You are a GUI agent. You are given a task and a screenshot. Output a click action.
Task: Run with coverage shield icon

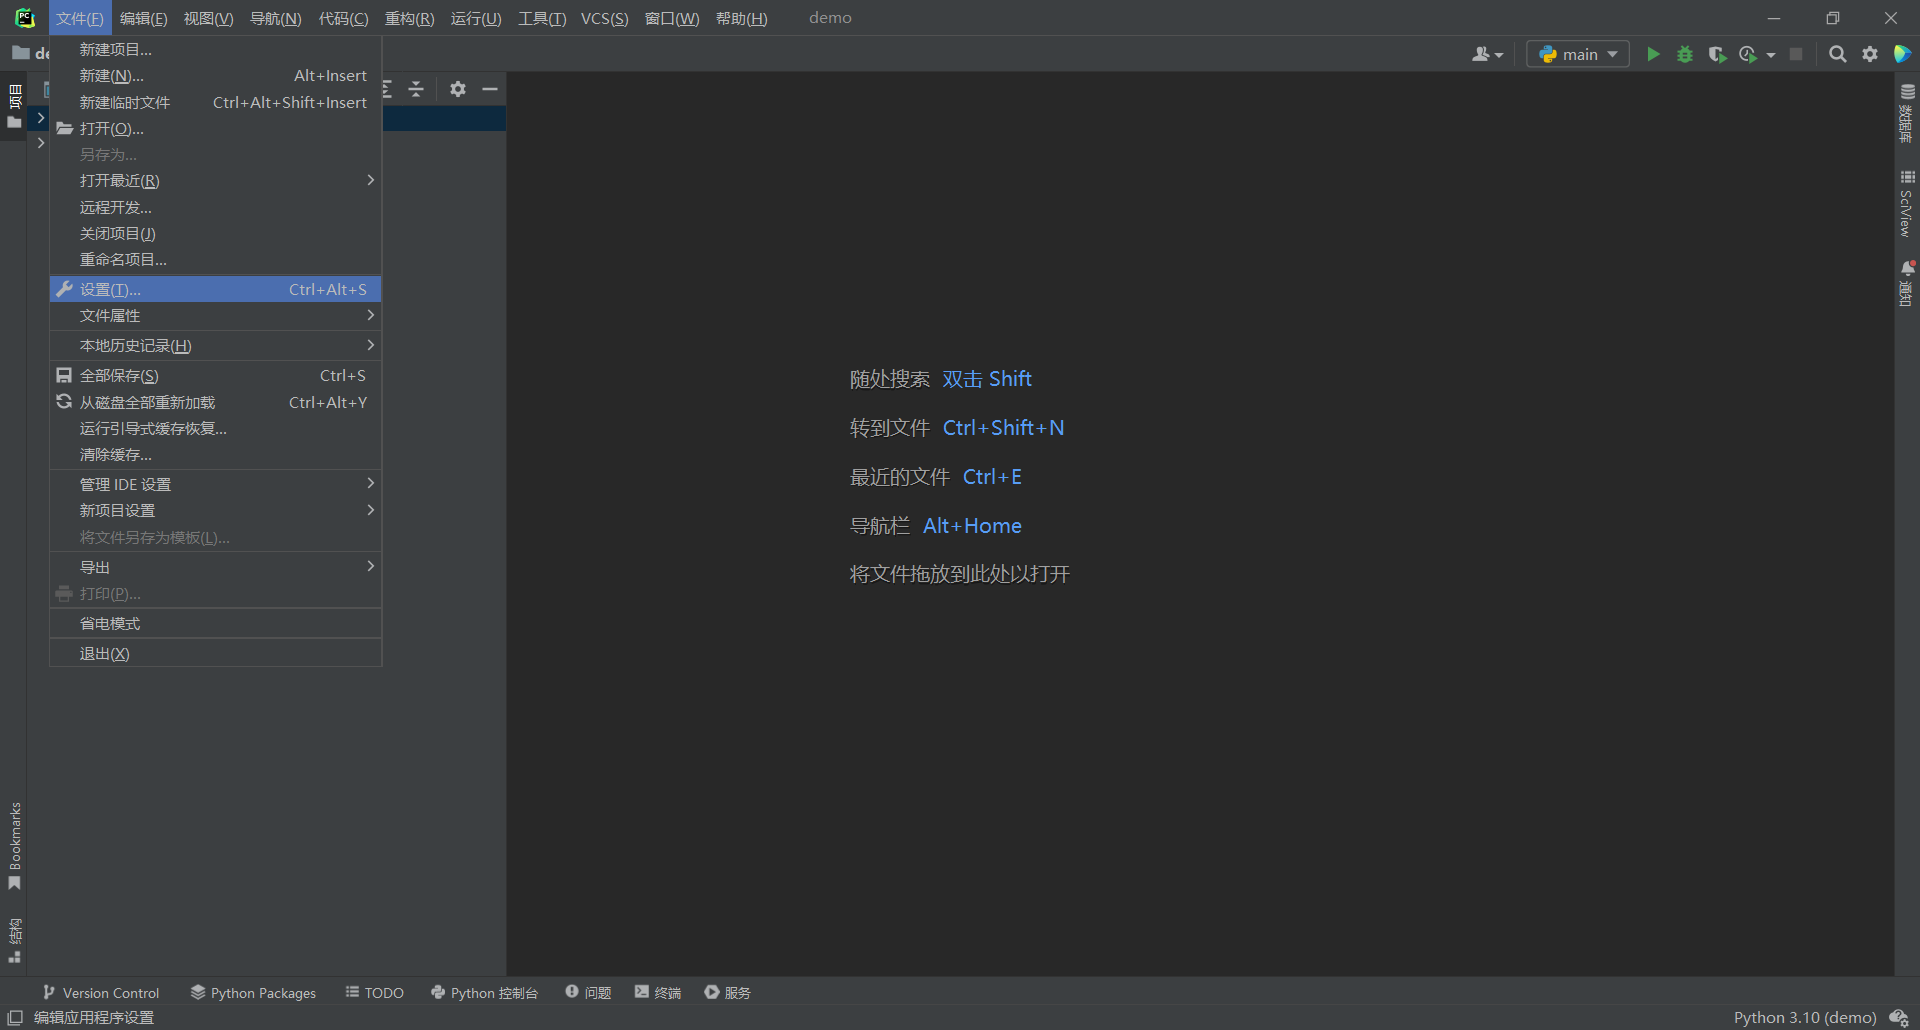click(1717, 54)
